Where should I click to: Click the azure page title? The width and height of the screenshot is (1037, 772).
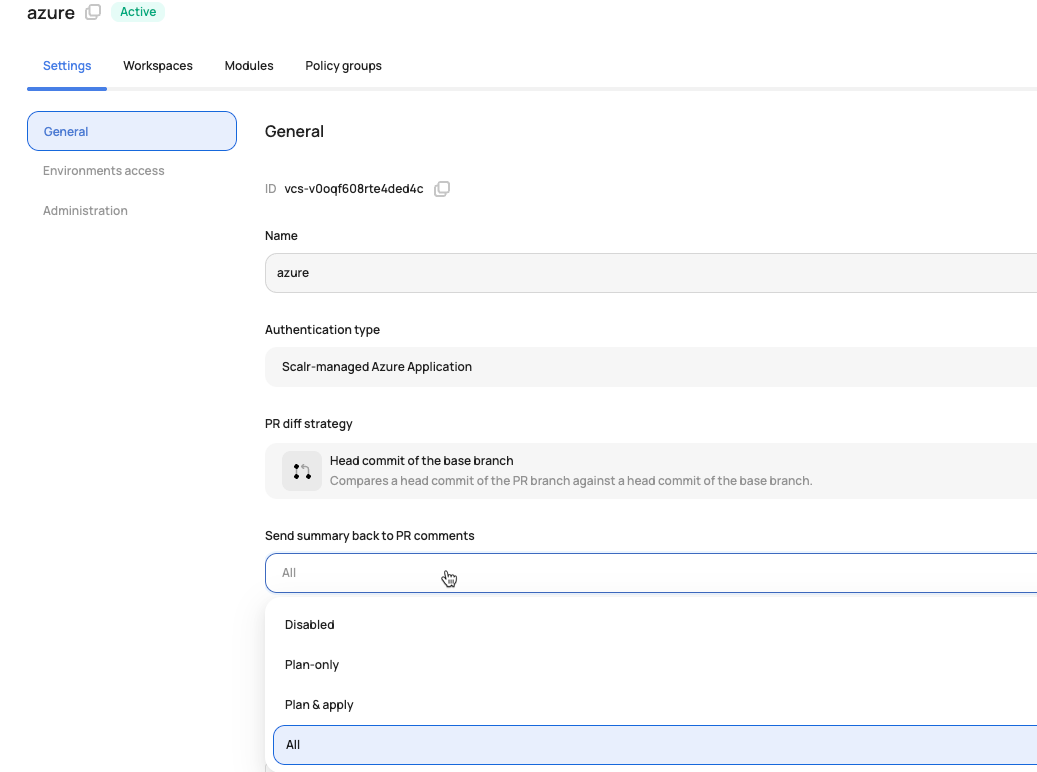pyautogui.click(x=51, y=13)
